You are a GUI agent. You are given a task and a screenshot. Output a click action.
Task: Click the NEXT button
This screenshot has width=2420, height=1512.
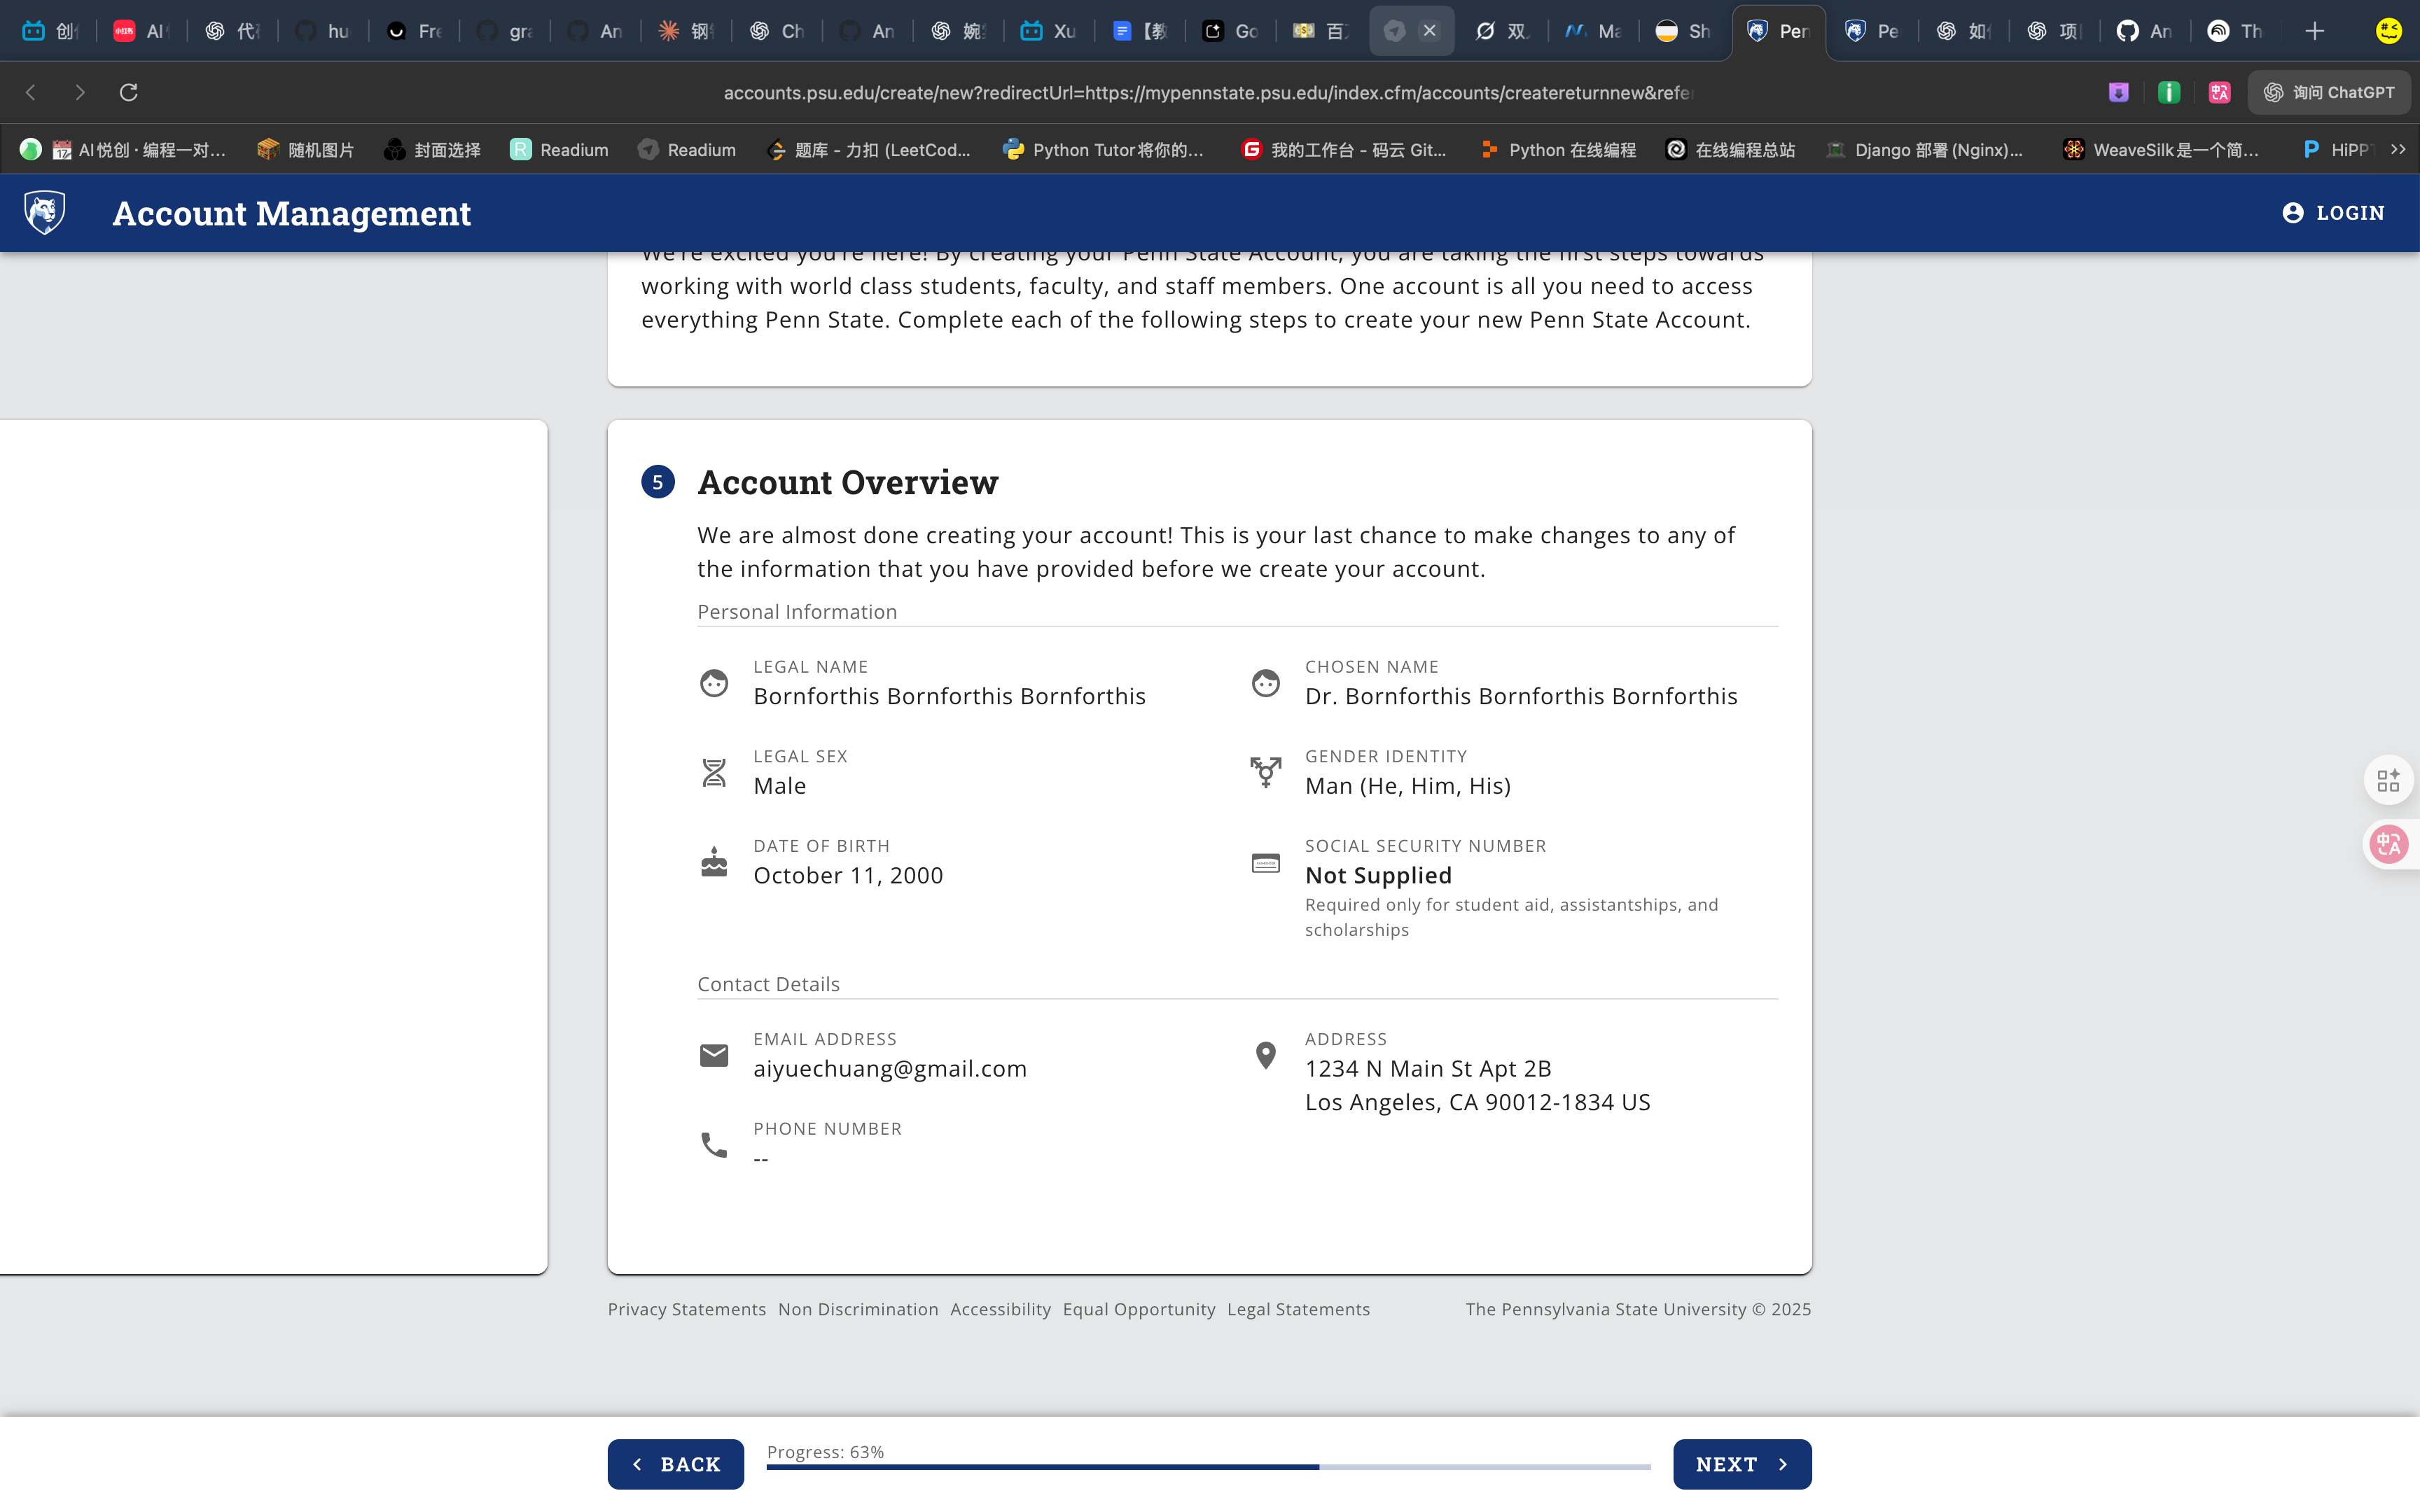click(1742, 1464)
